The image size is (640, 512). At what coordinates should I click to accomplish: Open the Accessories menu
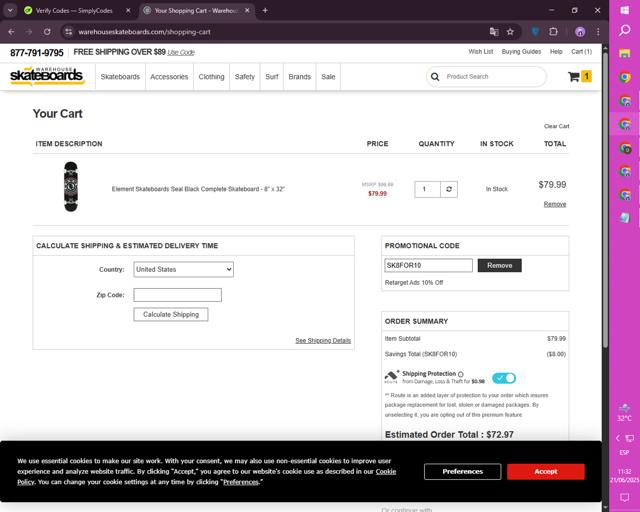169,77
